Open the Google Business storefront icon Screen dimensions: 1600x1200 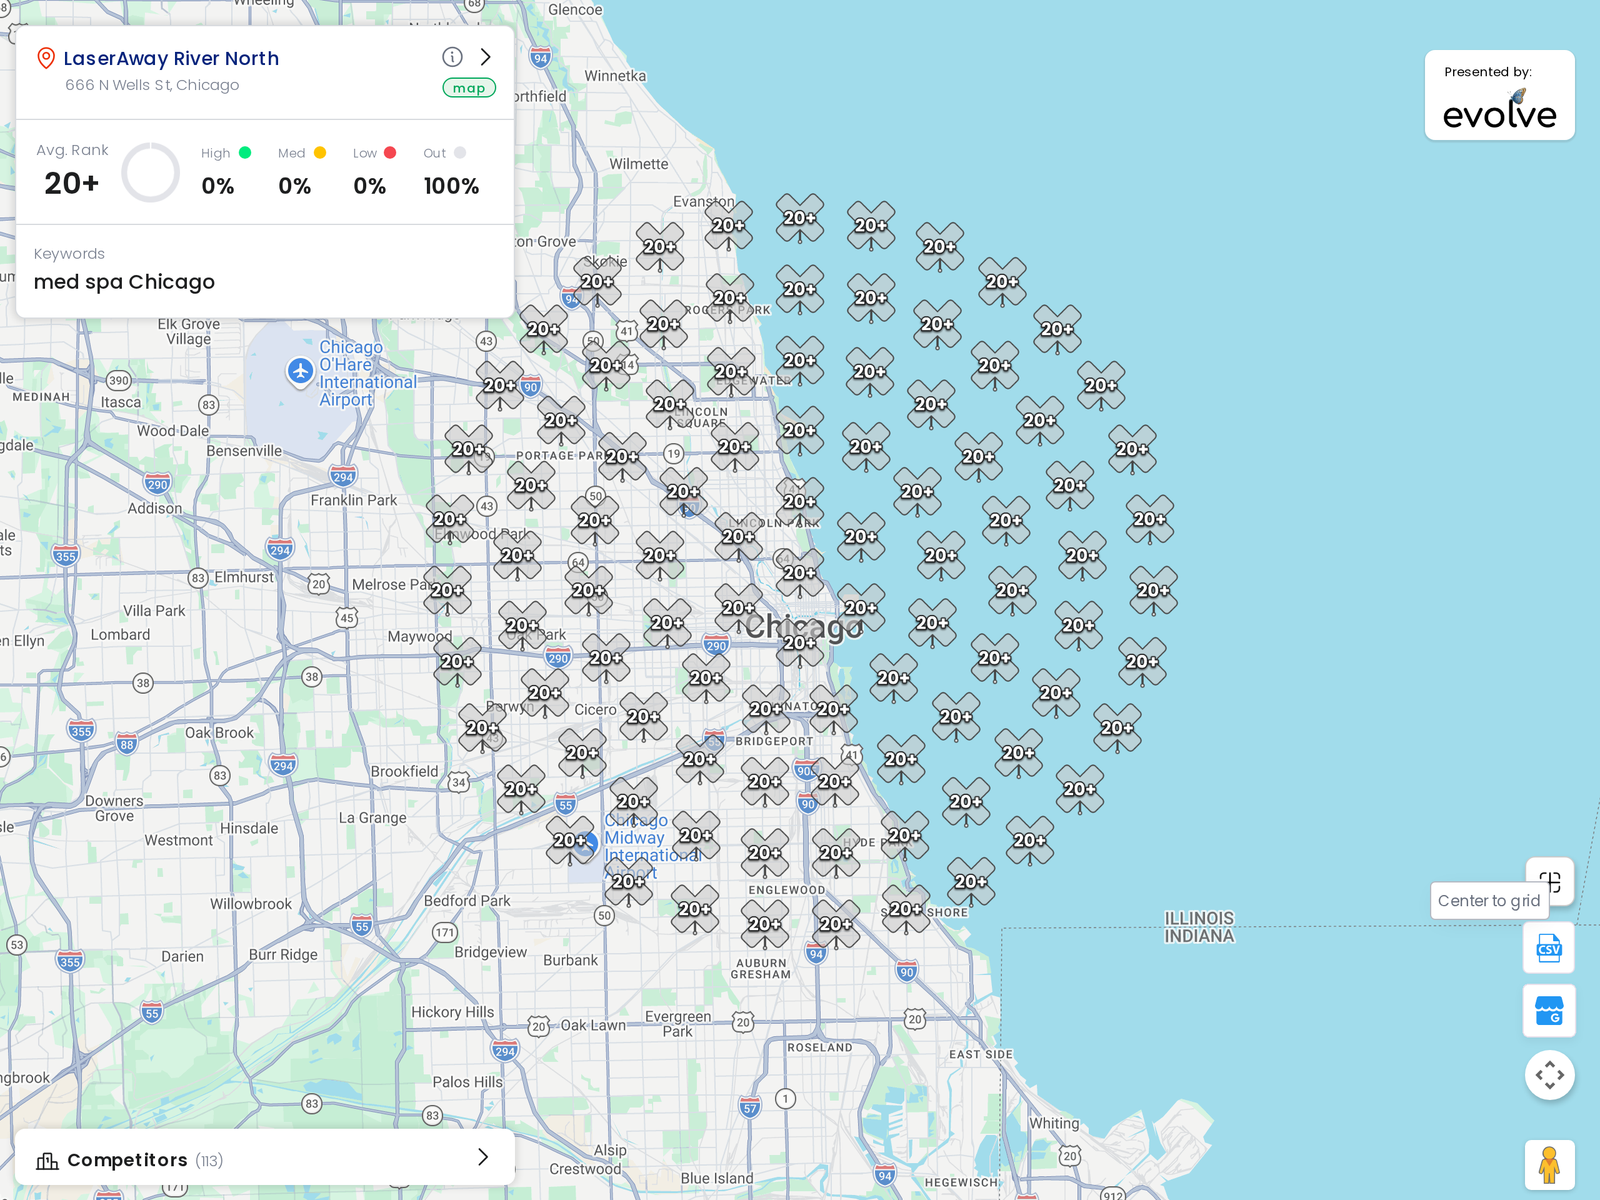click(x=1549, y=1011)
